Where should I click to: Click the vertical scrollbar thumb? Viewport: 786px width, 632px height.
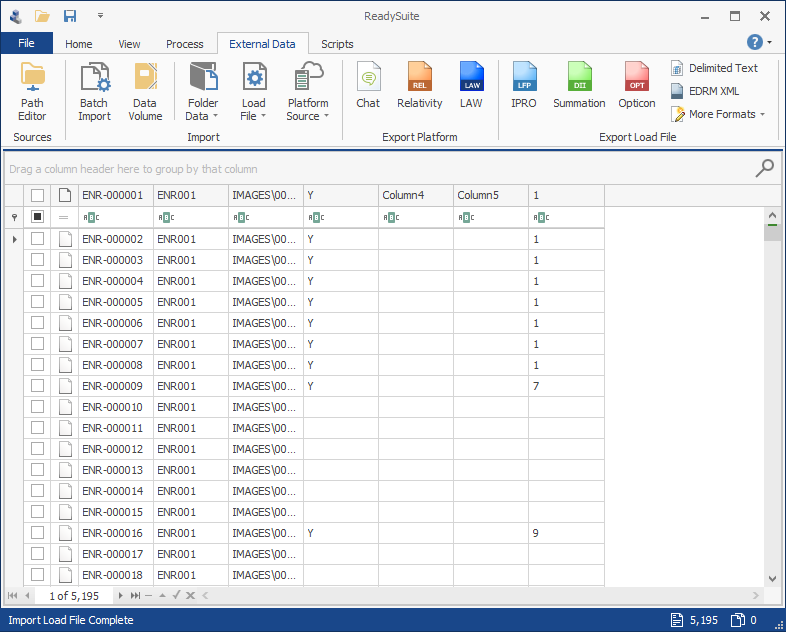(x=772, y=233)
